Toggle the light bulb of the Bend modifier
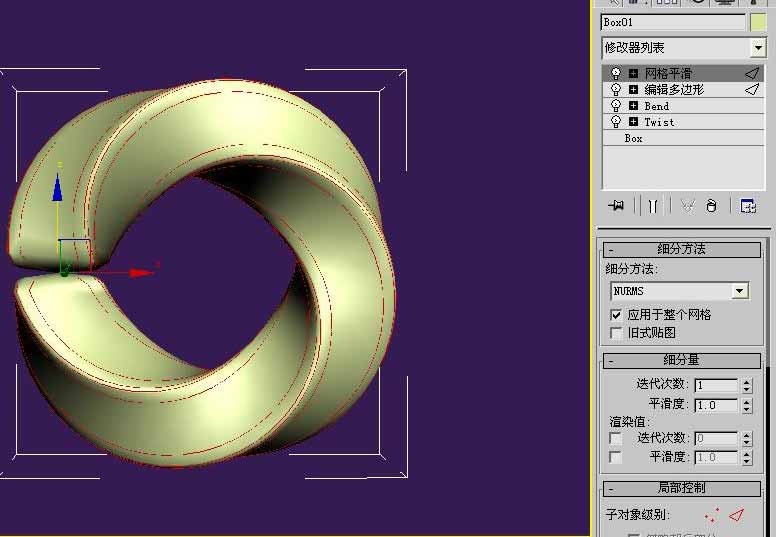The width and height of the screenshot is (776, 537). point(616,106)
